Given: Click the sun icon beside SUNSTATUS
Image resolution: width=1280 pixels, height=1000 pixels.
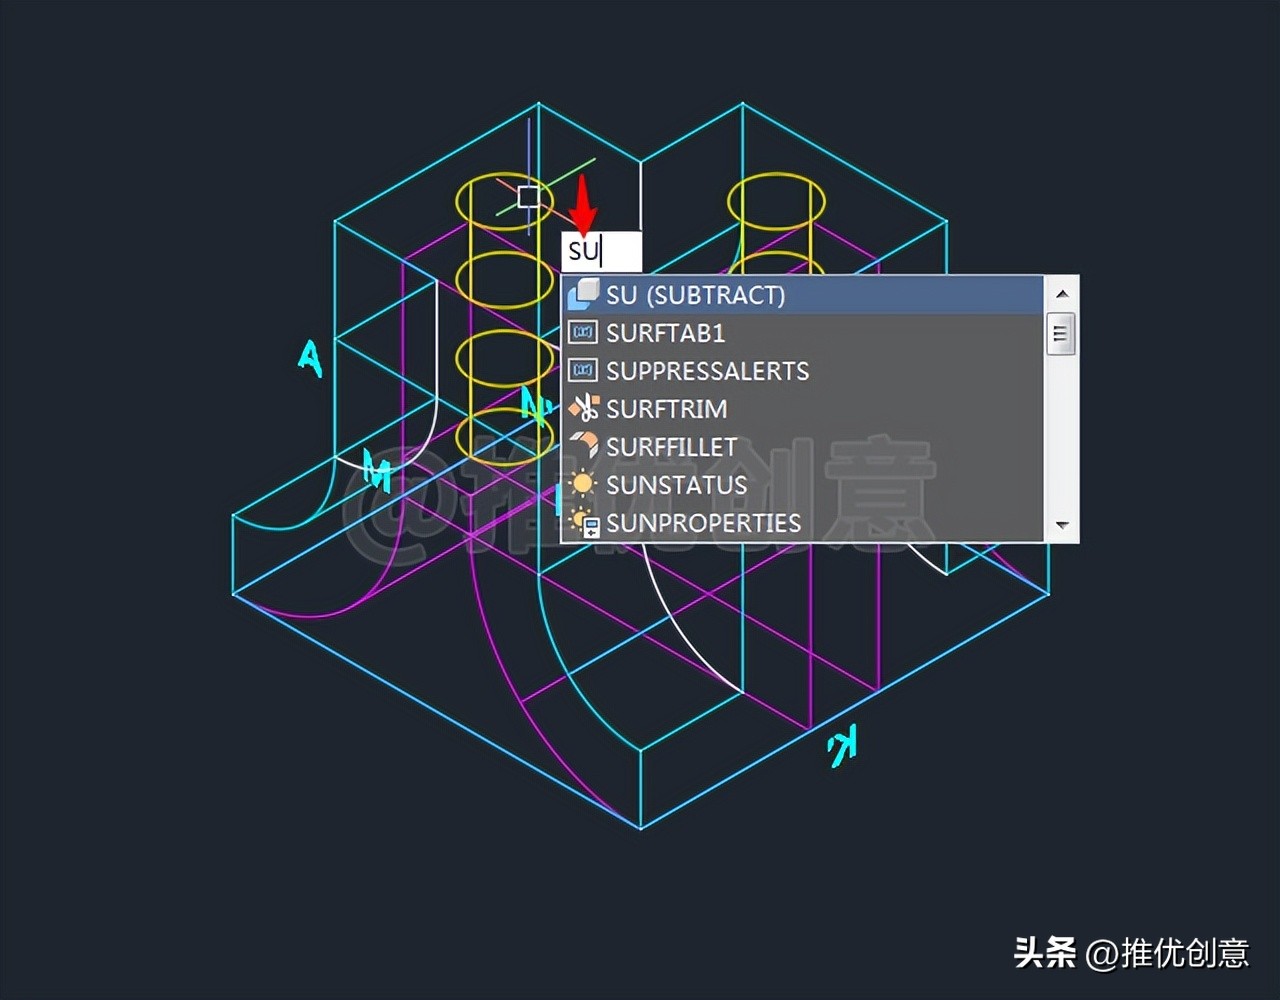Looking at the screenshot, I should point(583,485).
